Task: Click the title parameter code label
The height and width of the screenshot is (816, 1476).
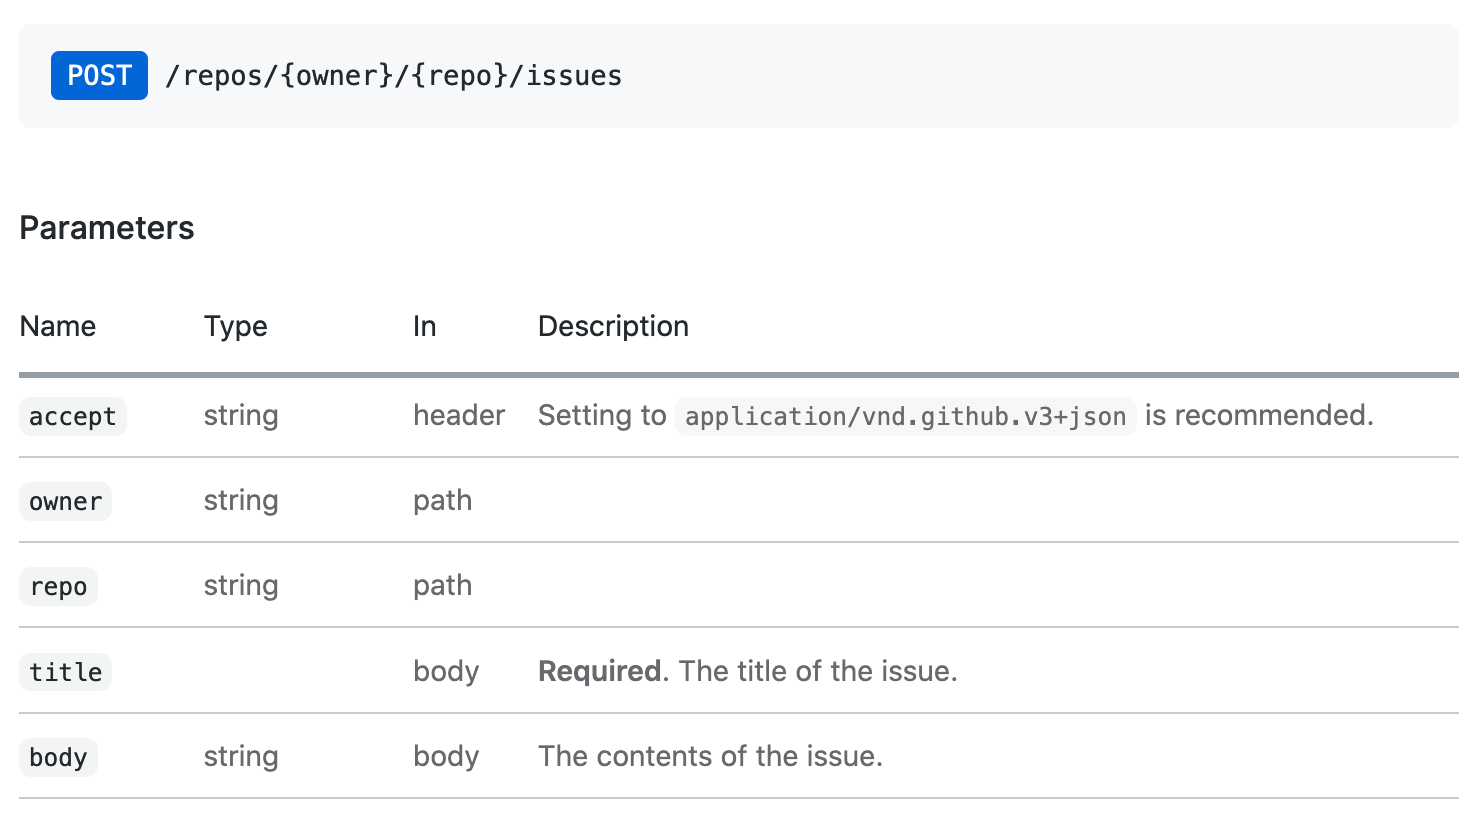Action: (65, 672)
